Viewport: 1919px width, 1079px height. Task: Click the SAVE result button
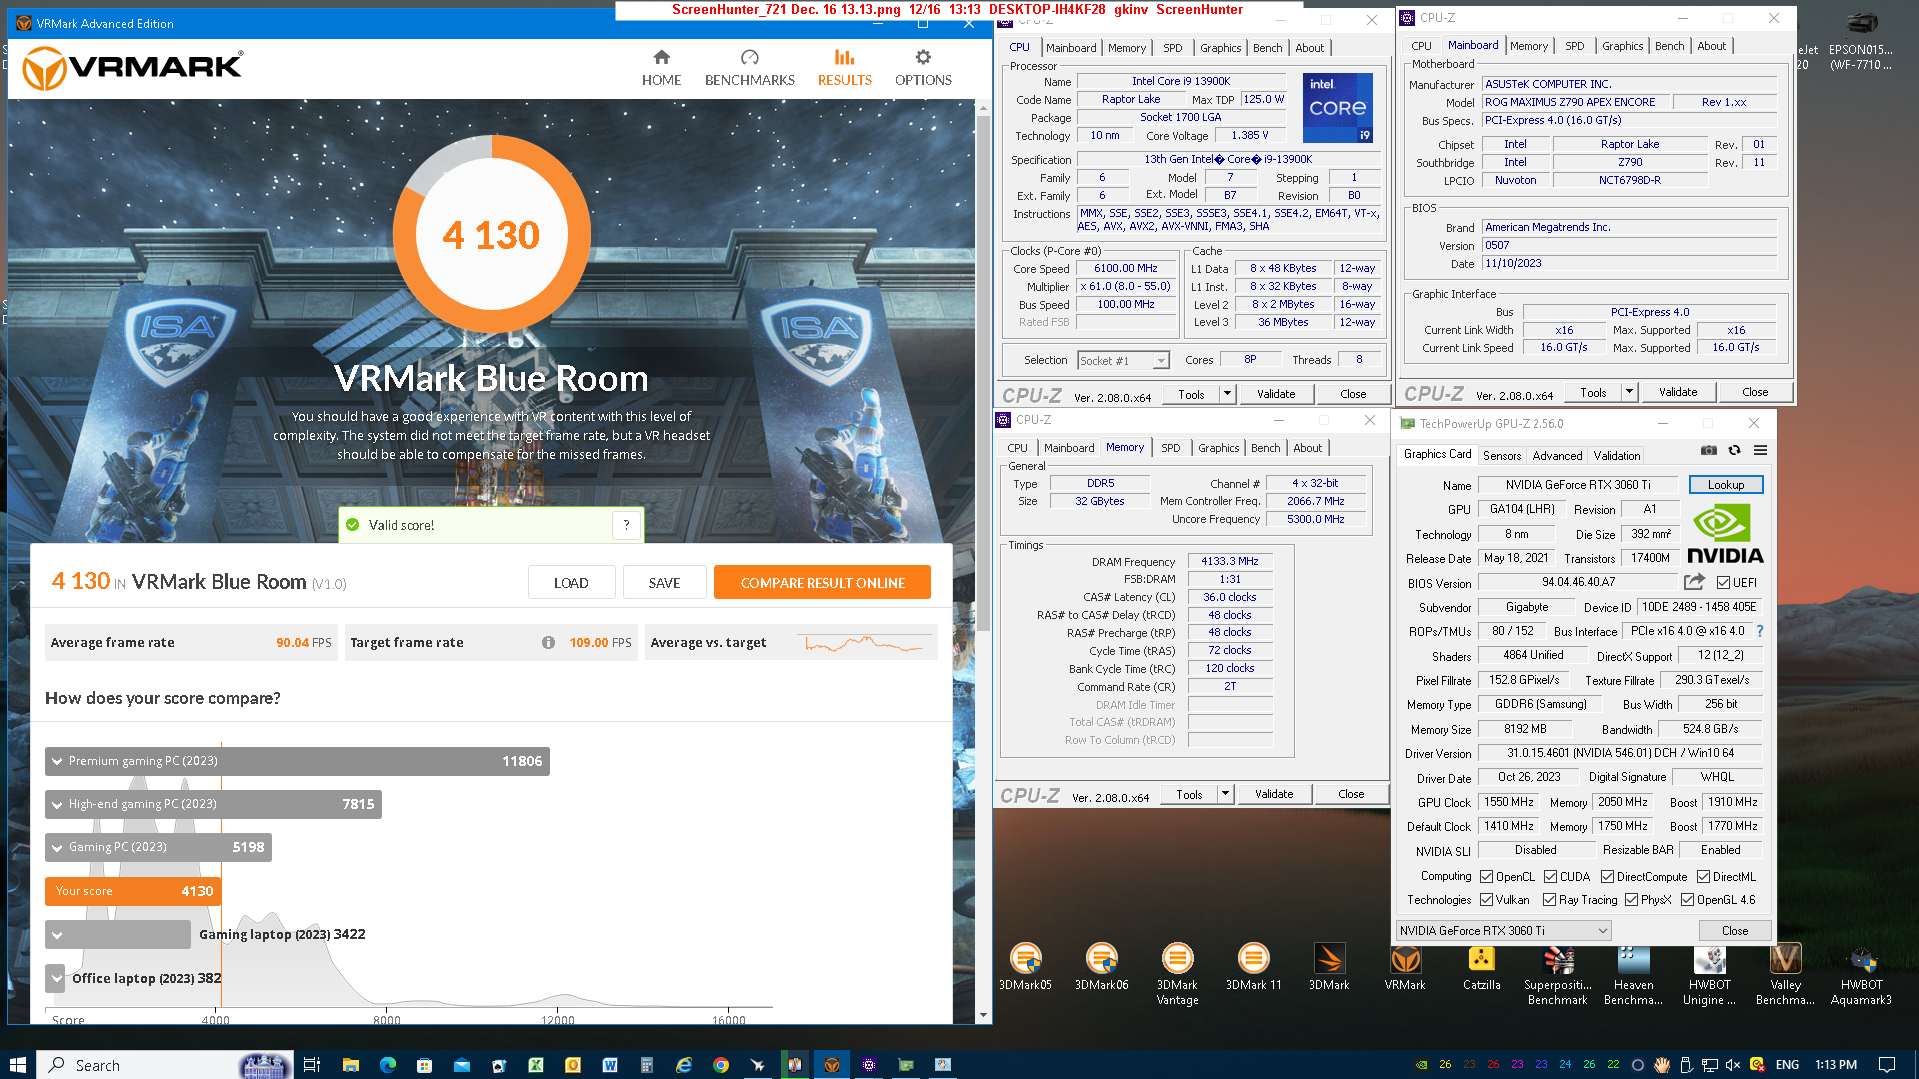pyautogui.click(x=664, y=583)
